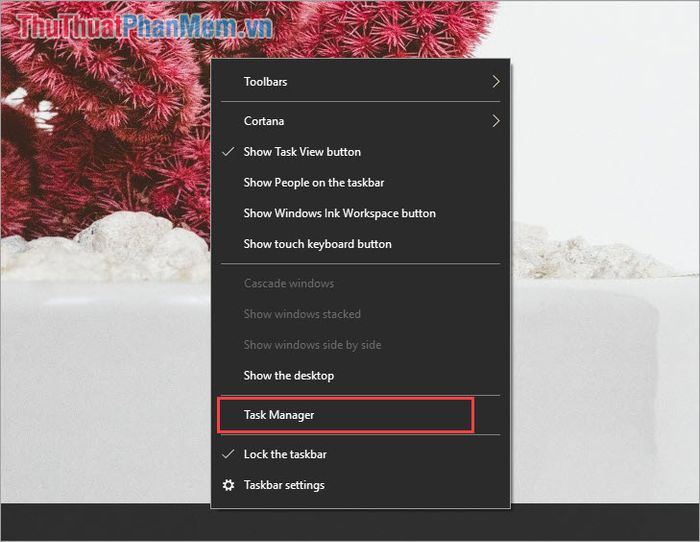Toggle Lock the taskbar option
The image size is (700, 542).
pyautogui.click(x=360, y=454)
